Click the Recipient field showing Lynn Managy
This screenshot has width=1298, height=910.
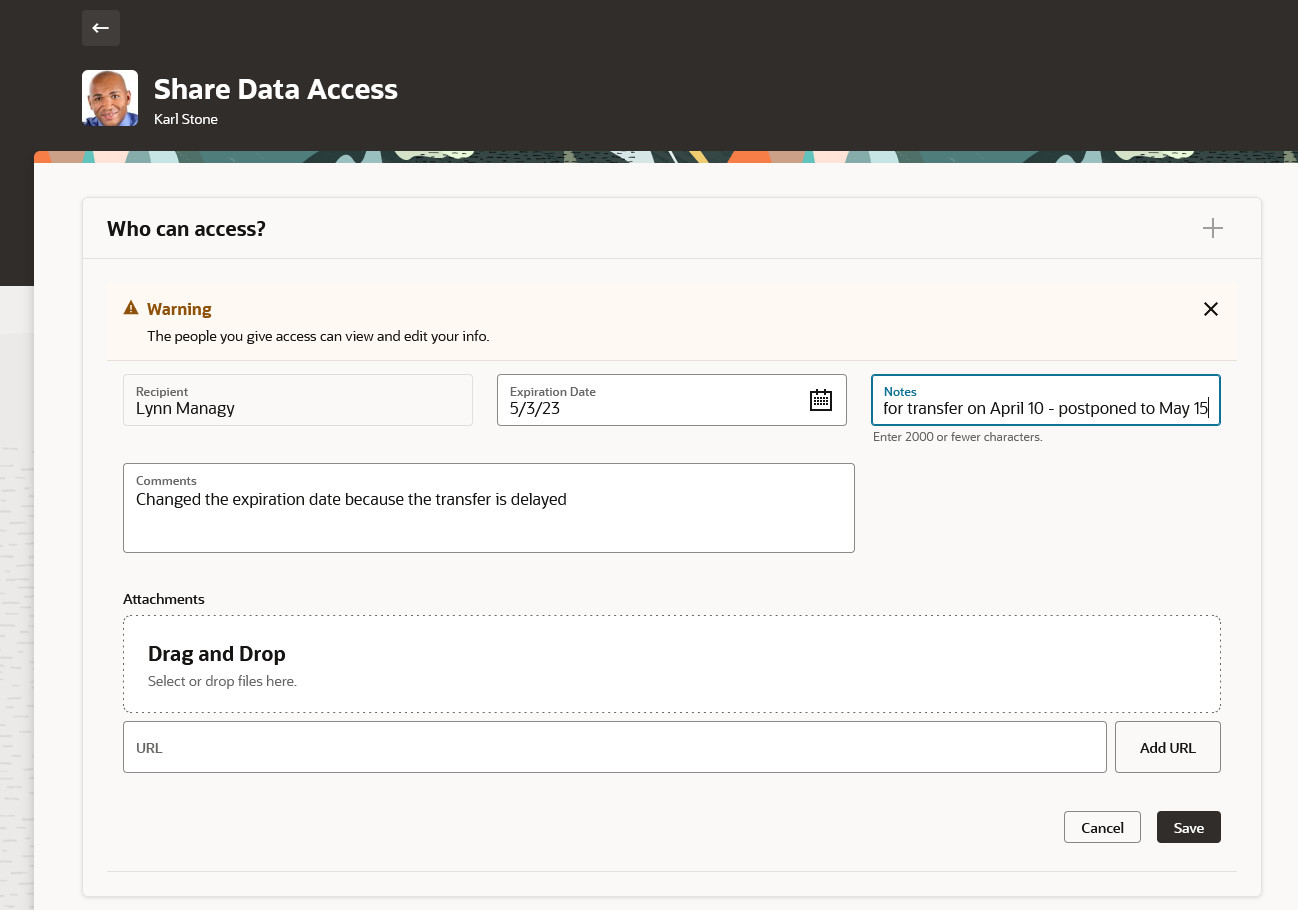pos(297,400)
